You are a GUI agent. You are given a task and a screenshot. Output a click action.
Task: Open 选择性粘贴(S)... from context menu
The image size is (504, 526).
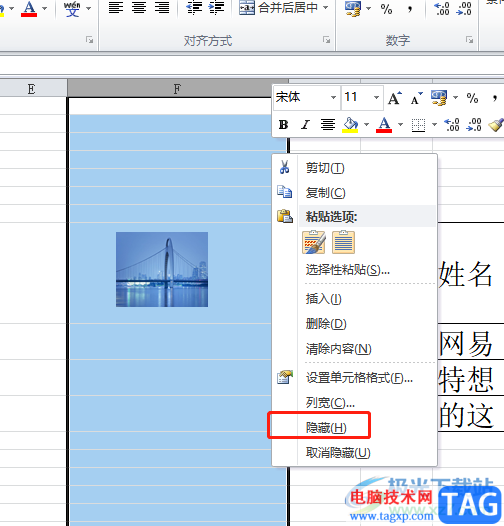[x=354, y=270]
